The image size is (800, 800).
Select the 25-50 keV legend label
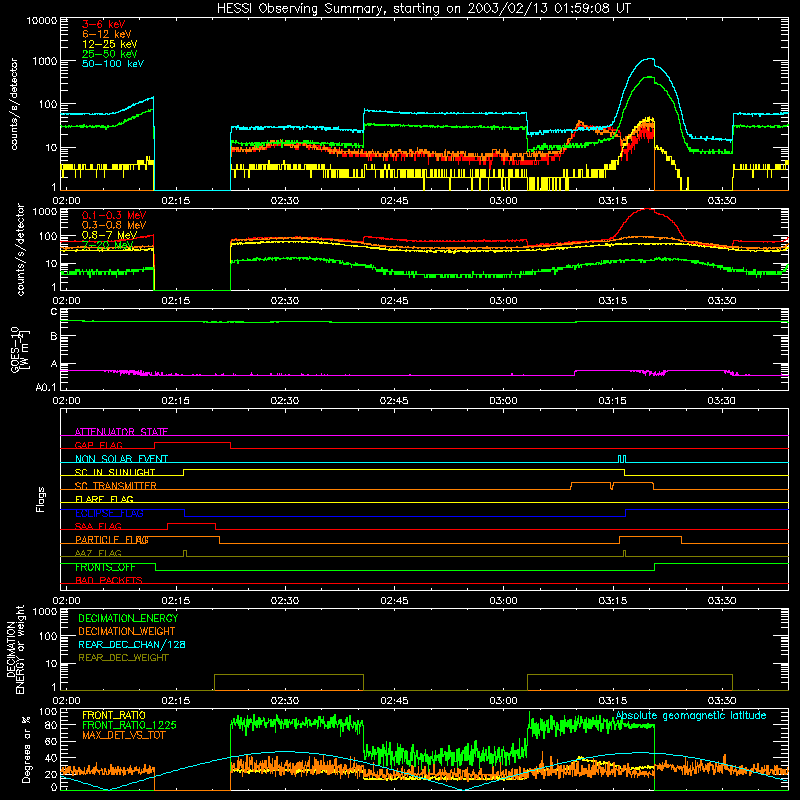click(110, 54)
